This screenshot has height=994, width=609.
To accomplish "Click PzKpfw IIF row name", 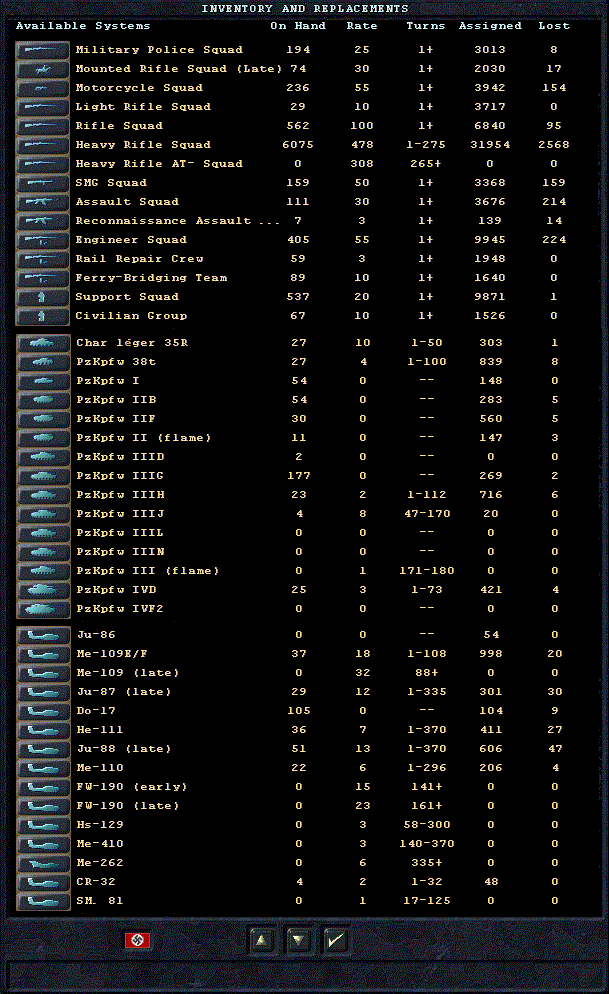I will [116, 419].
